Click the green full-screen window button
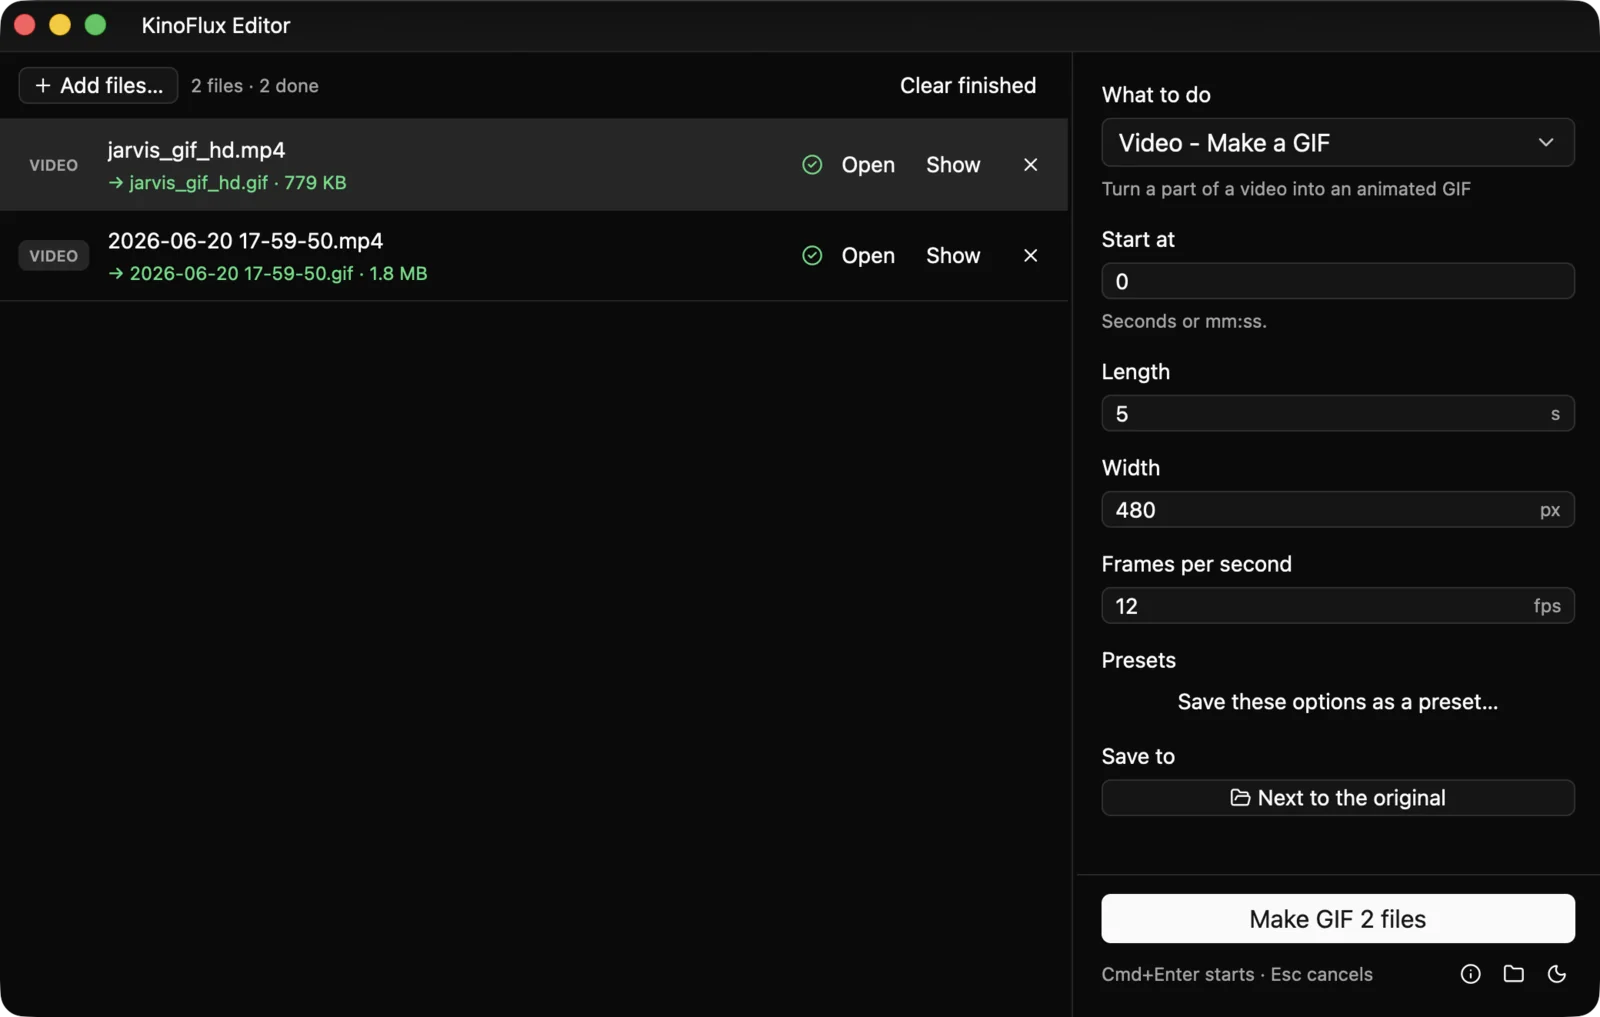 95,25
